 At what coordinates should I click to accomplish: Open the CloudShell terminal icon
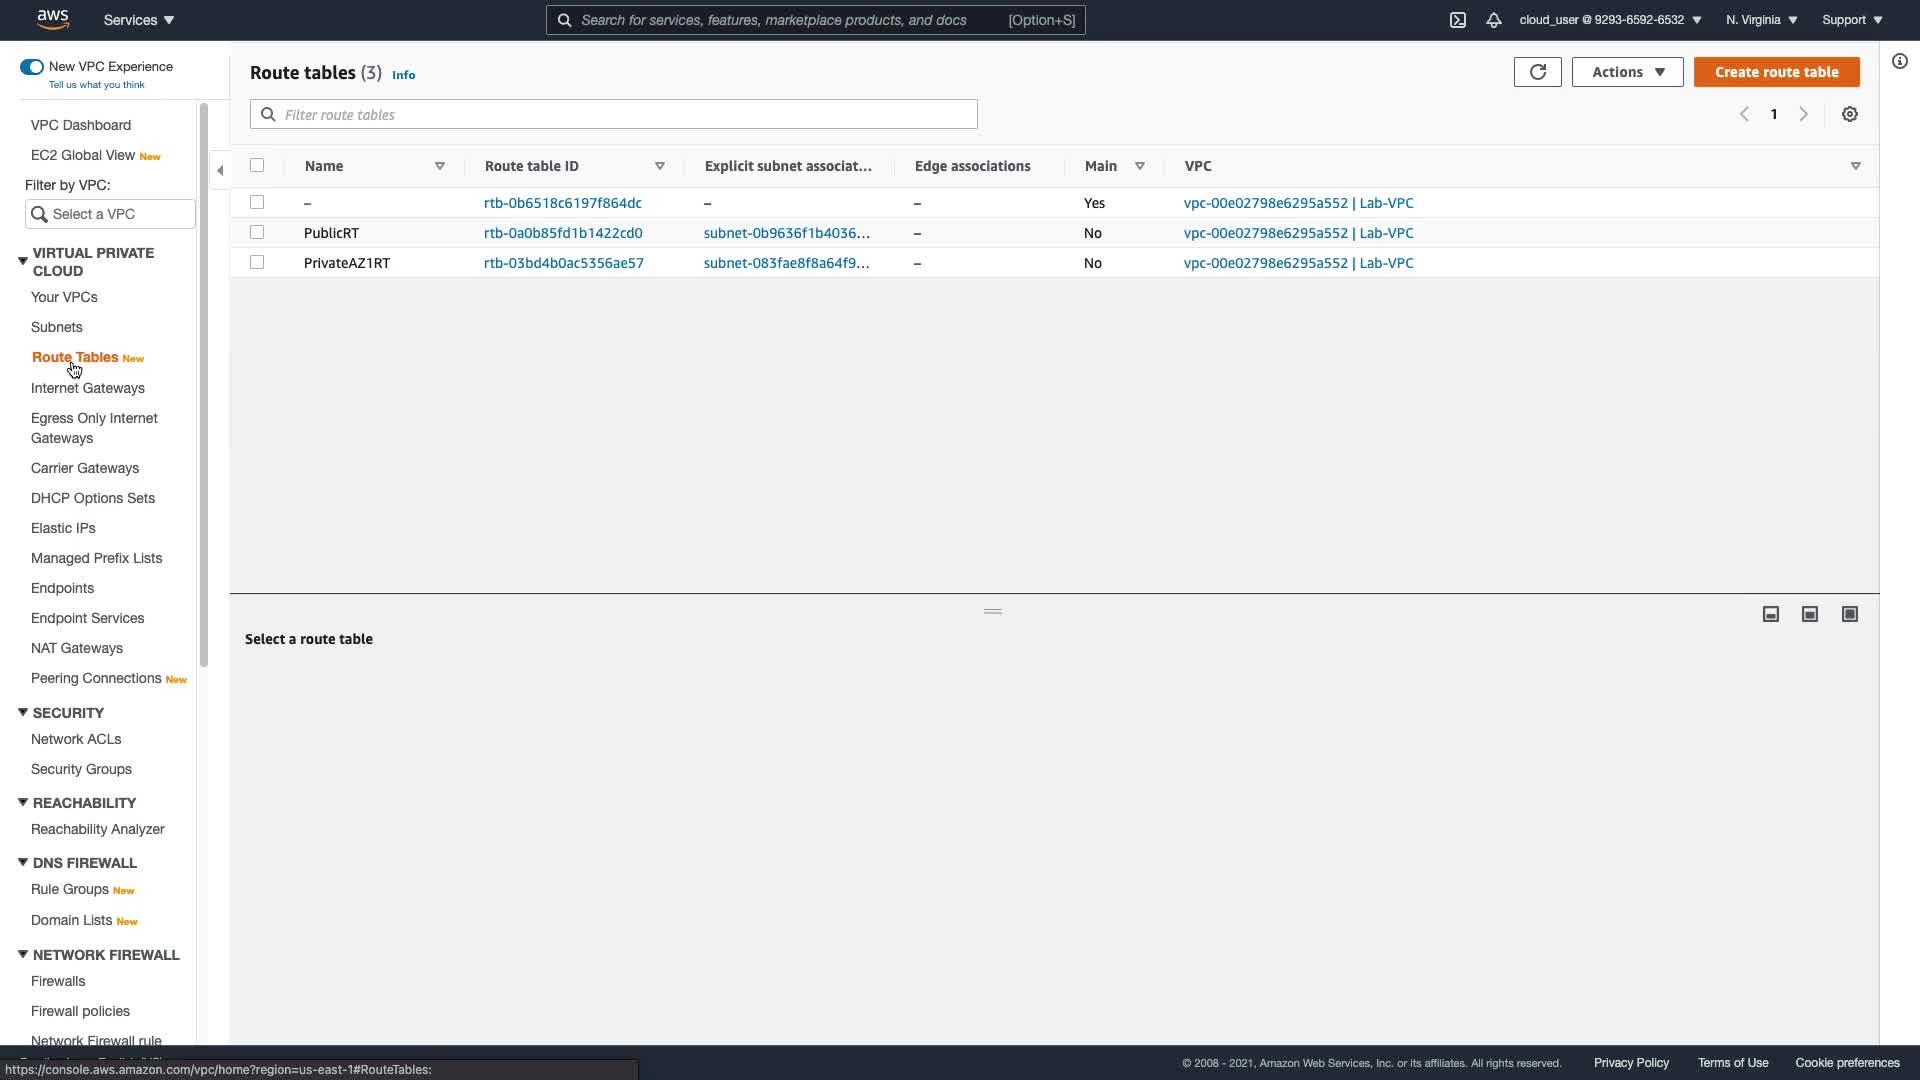click(x=1458, y=20)
